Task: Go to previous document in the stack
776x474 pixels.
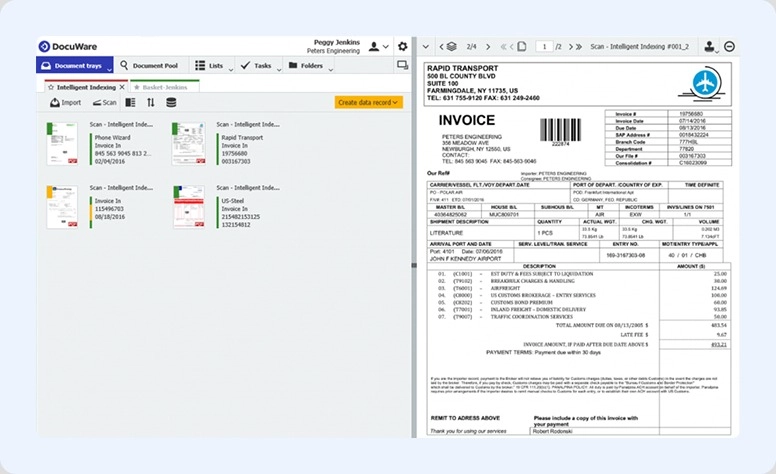Action: [441, 47]
